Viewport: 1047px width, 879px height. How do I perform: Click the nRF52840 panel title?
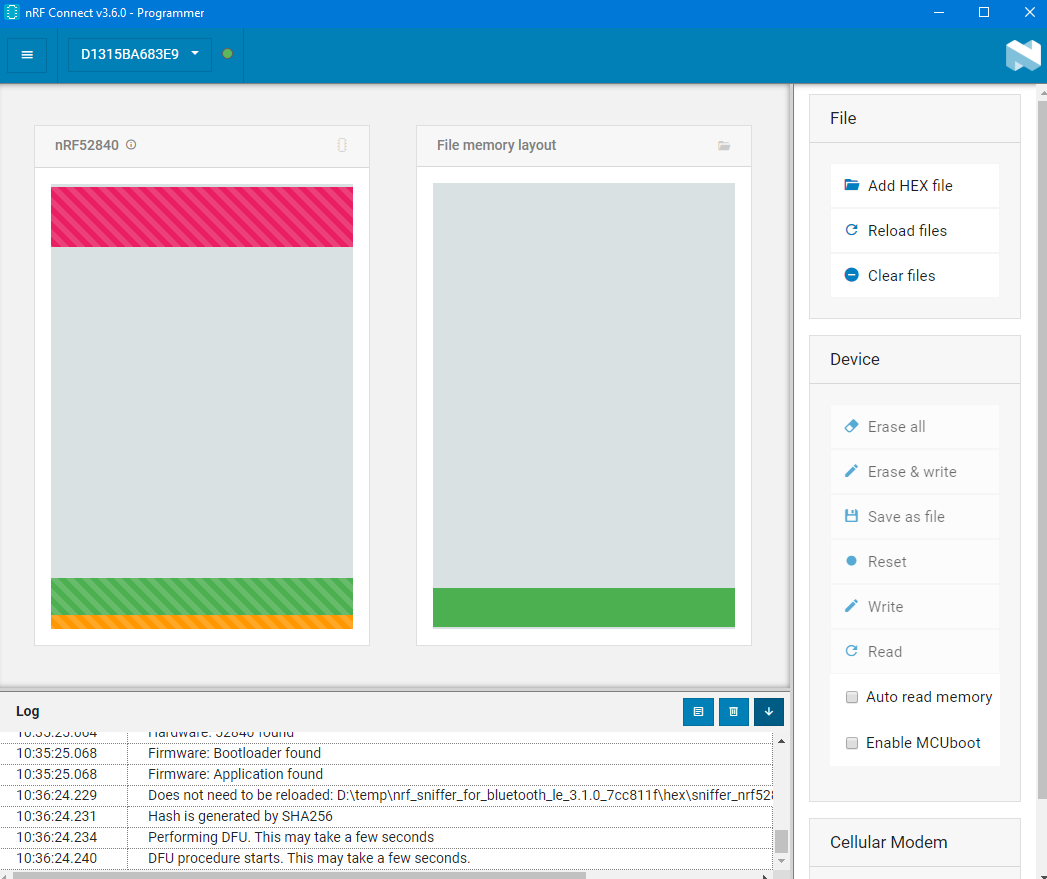pos(87,145)
